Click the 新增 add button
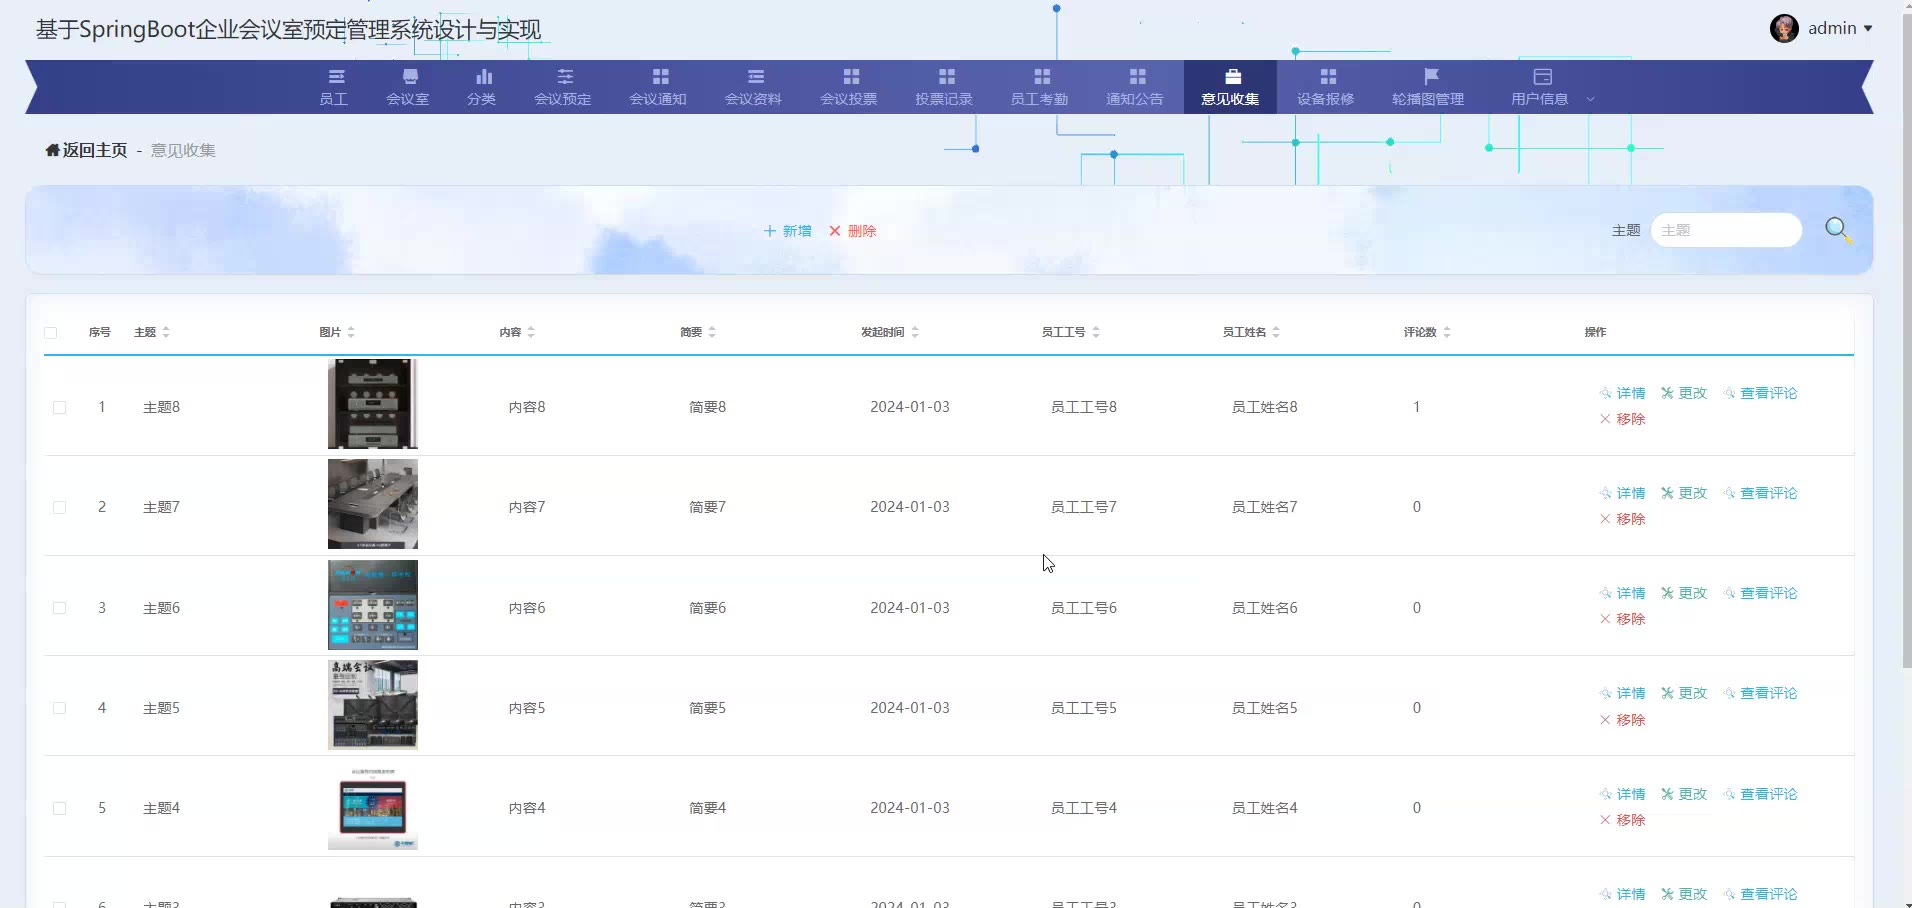1912x908 pixels. pyautogui.click(x=788, y=231)
